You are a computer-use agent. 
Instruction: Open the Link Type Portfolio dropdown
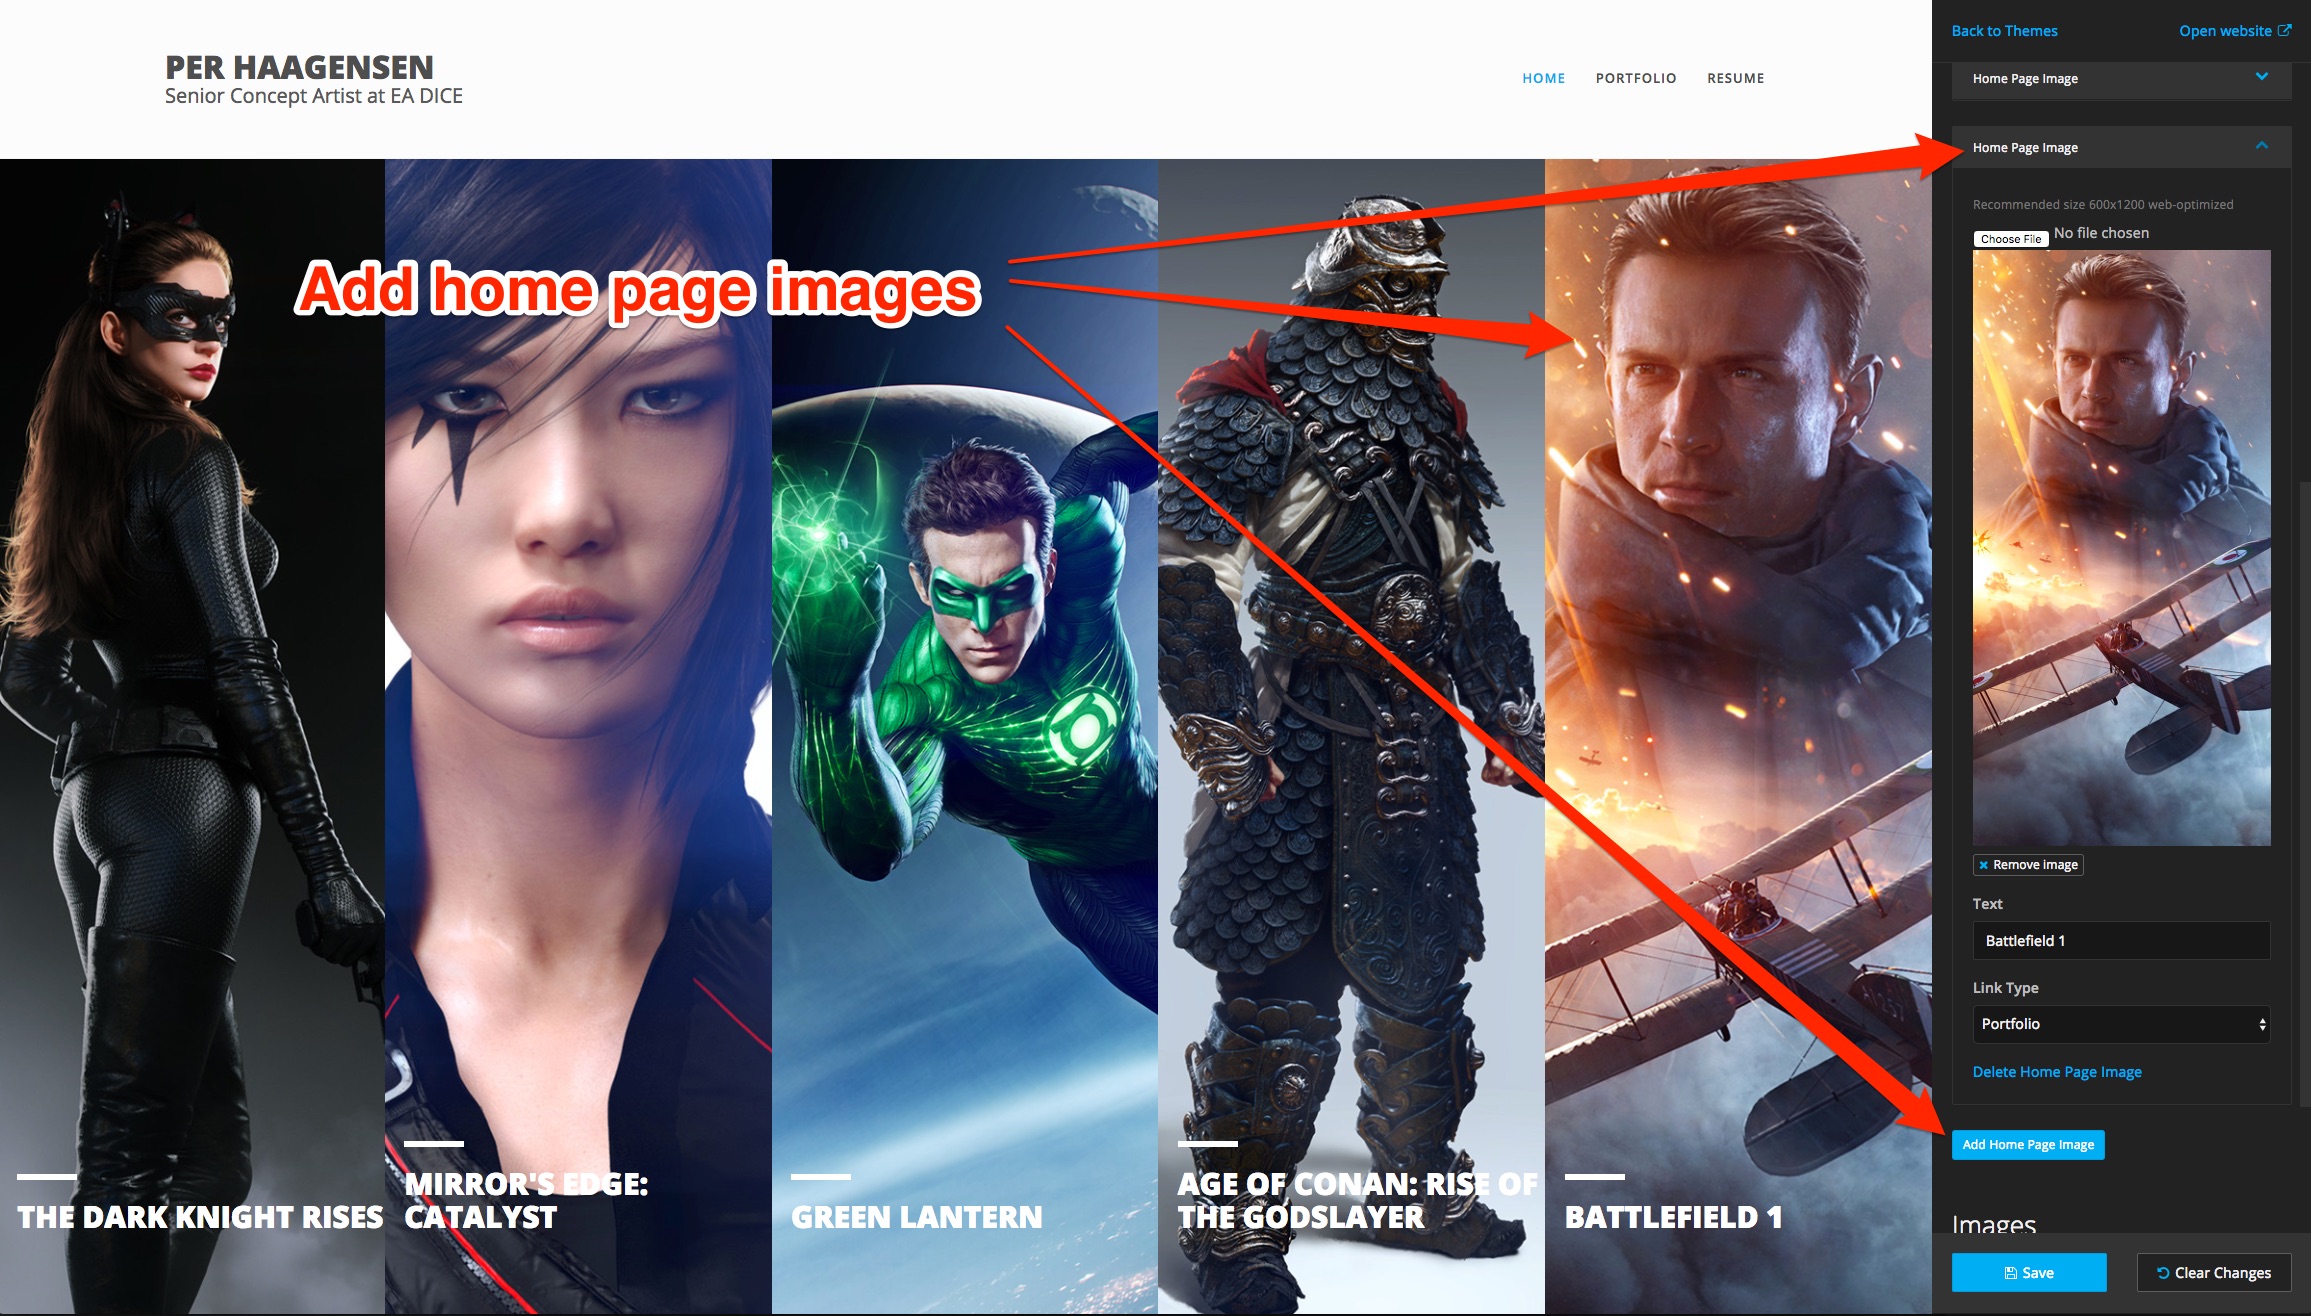pyautogui.click(x=2121, y=1024)
